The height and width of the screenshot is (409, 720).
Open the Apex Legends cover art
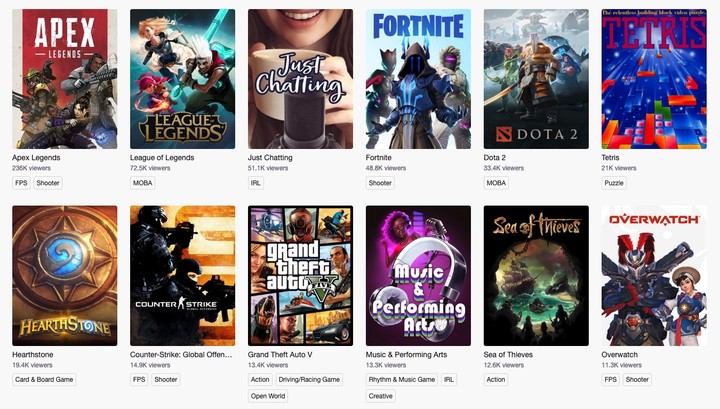tap(64, 79)
